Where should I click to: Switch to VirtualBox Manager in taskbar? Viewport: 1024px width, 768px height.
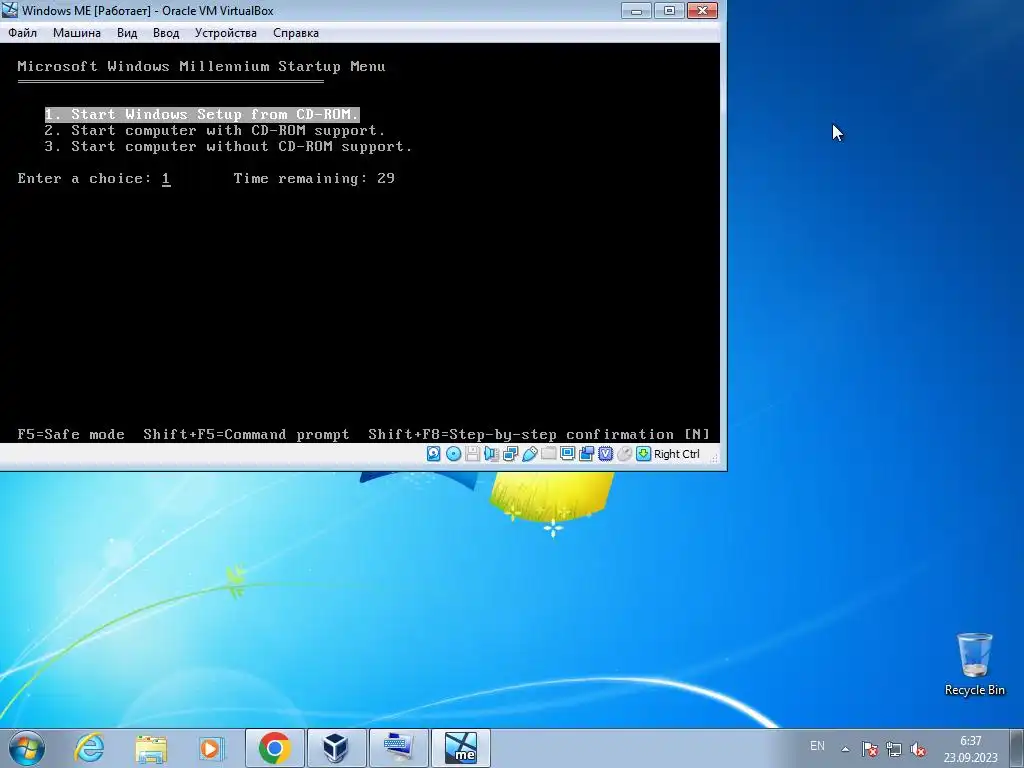coord(336,748)
